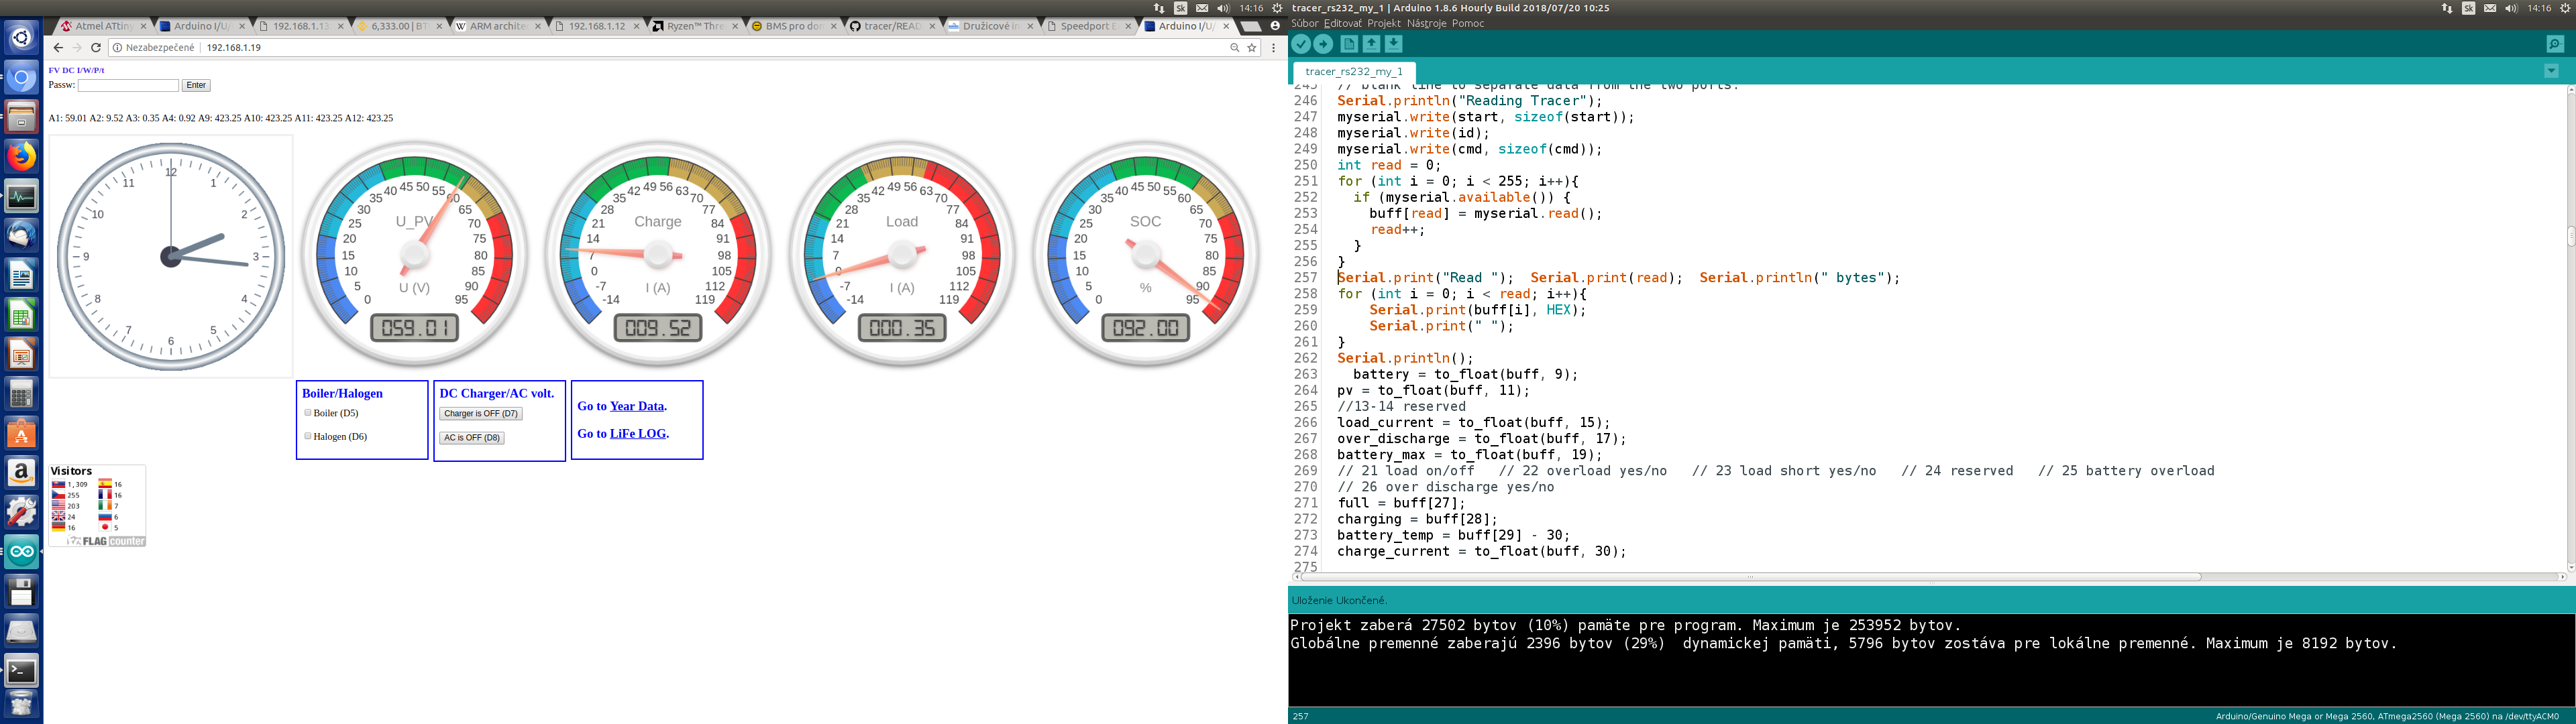The image size is (2576, 724).
Task: Click Open sketch up-arrow icon
Action: pyautogui.click(x=1371, y=44)
